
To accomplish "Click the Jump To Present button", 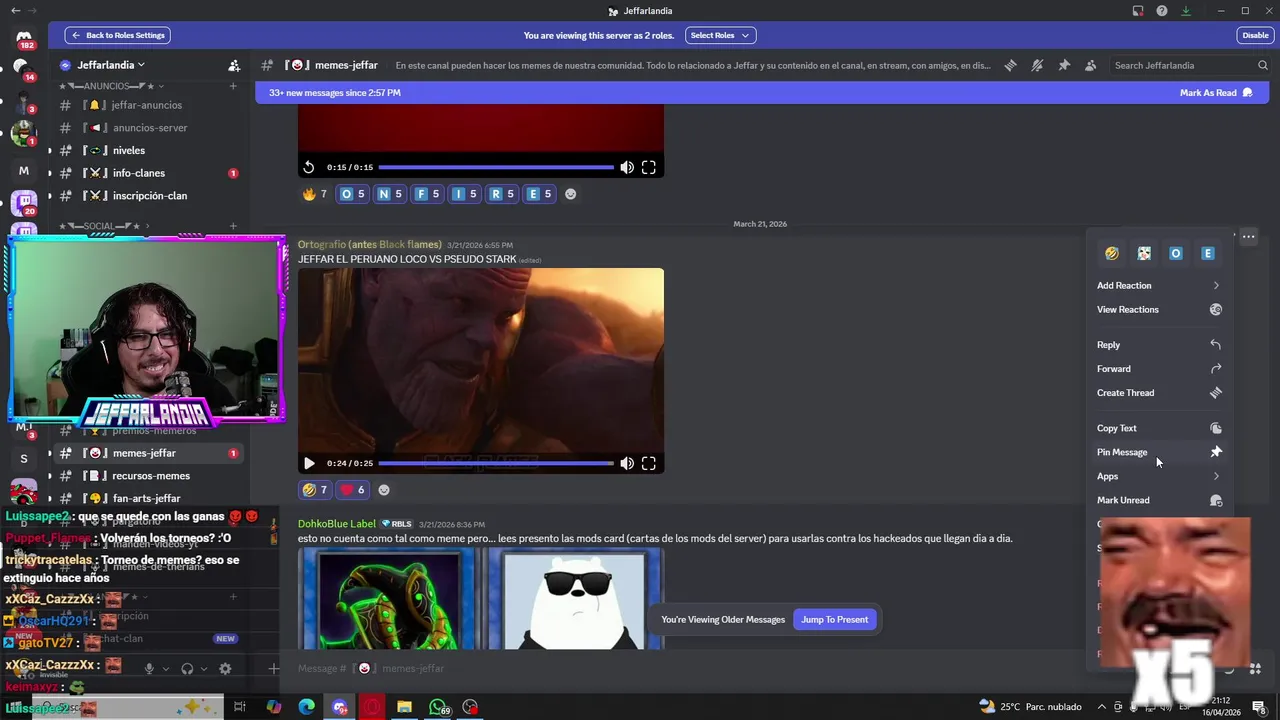I will (834, 619).
